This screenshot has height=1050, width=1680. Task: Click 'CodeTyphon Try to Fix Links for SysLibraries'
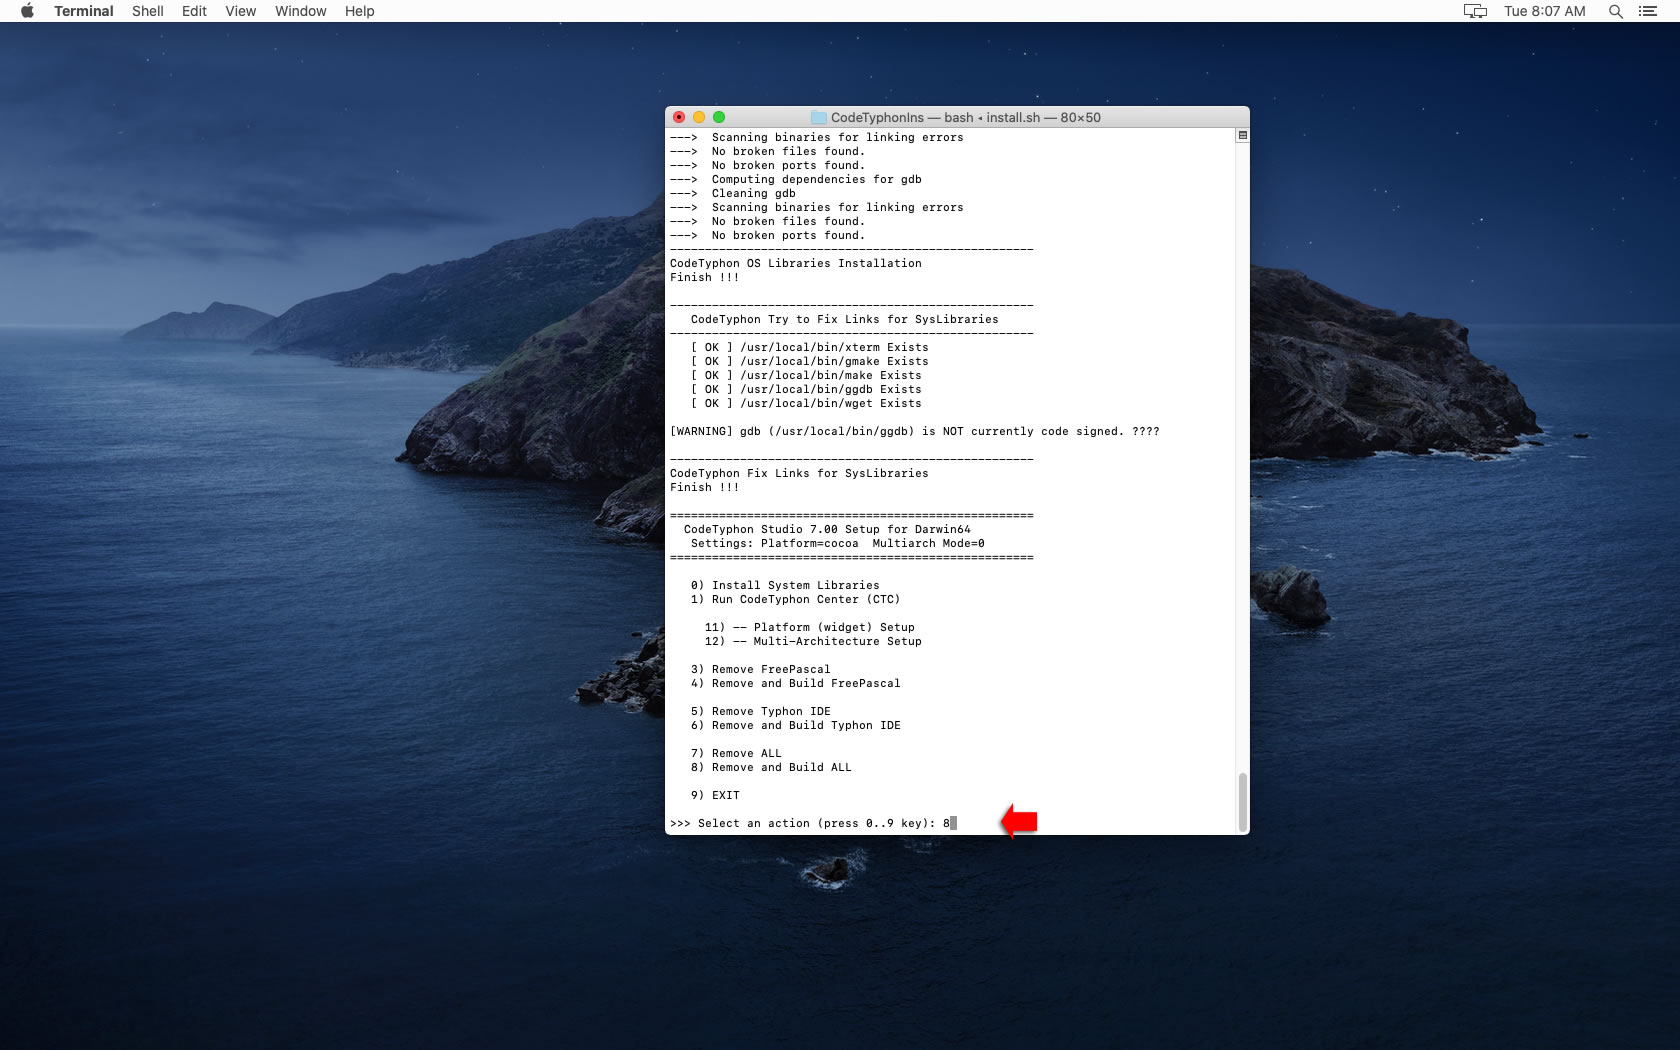click(x=845, y=319)
